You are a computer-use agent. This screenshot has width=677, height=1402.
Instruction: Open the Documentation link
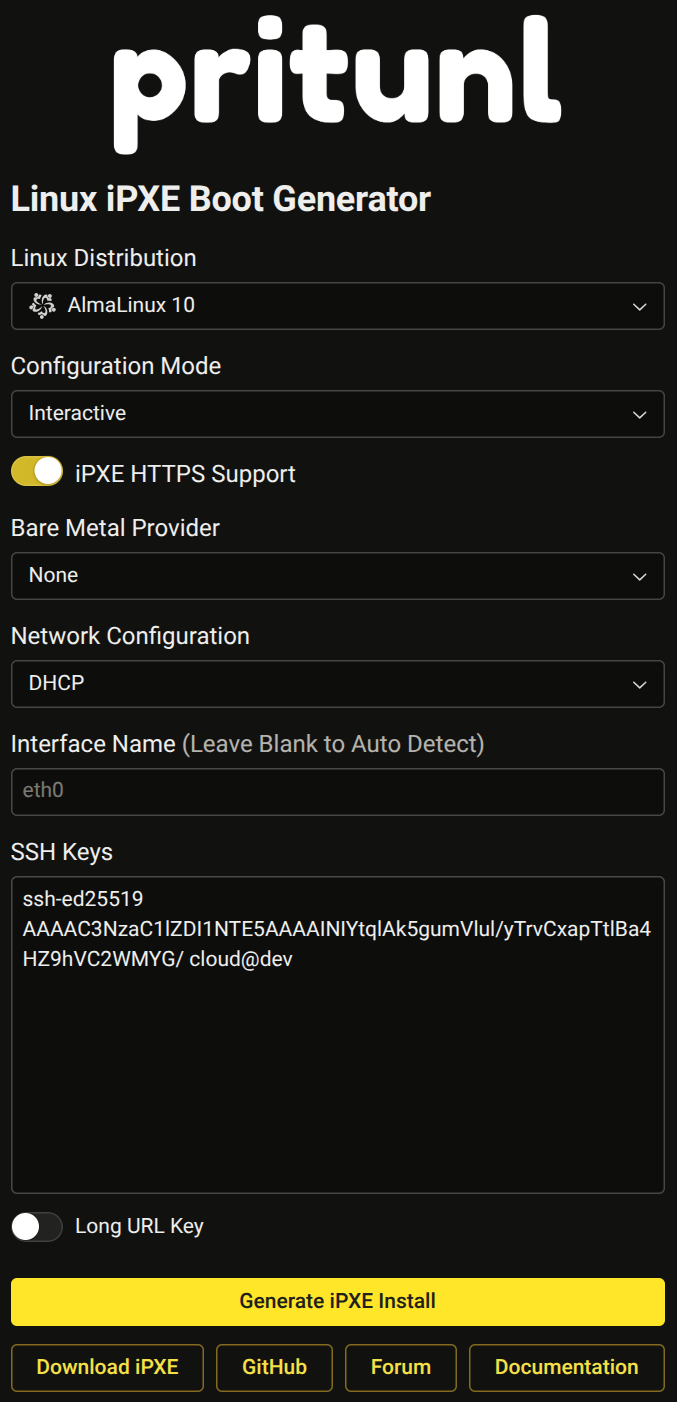(566, 1367)
